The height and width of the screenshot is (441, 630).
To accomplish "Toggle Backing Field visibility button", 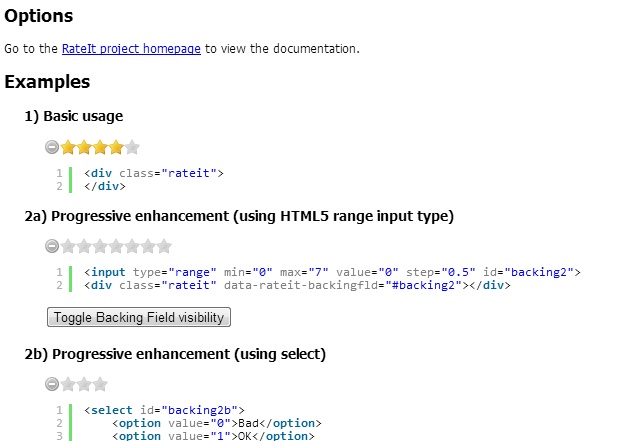I will (x=139, y=317).
